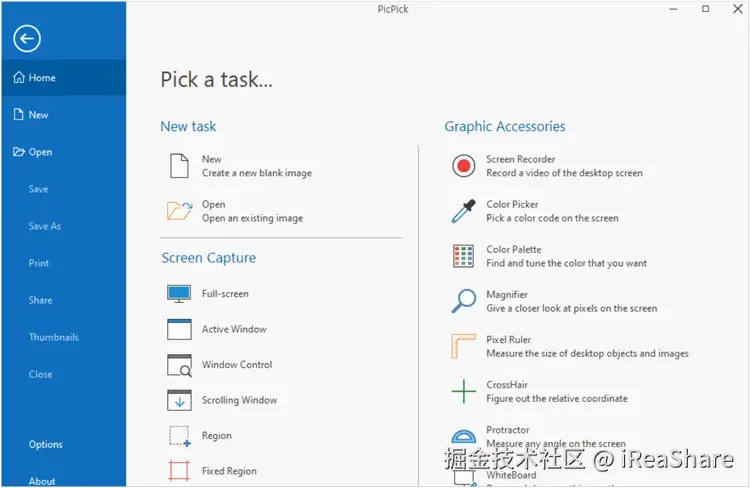Select Open in the left sidebar

point(64,152)
